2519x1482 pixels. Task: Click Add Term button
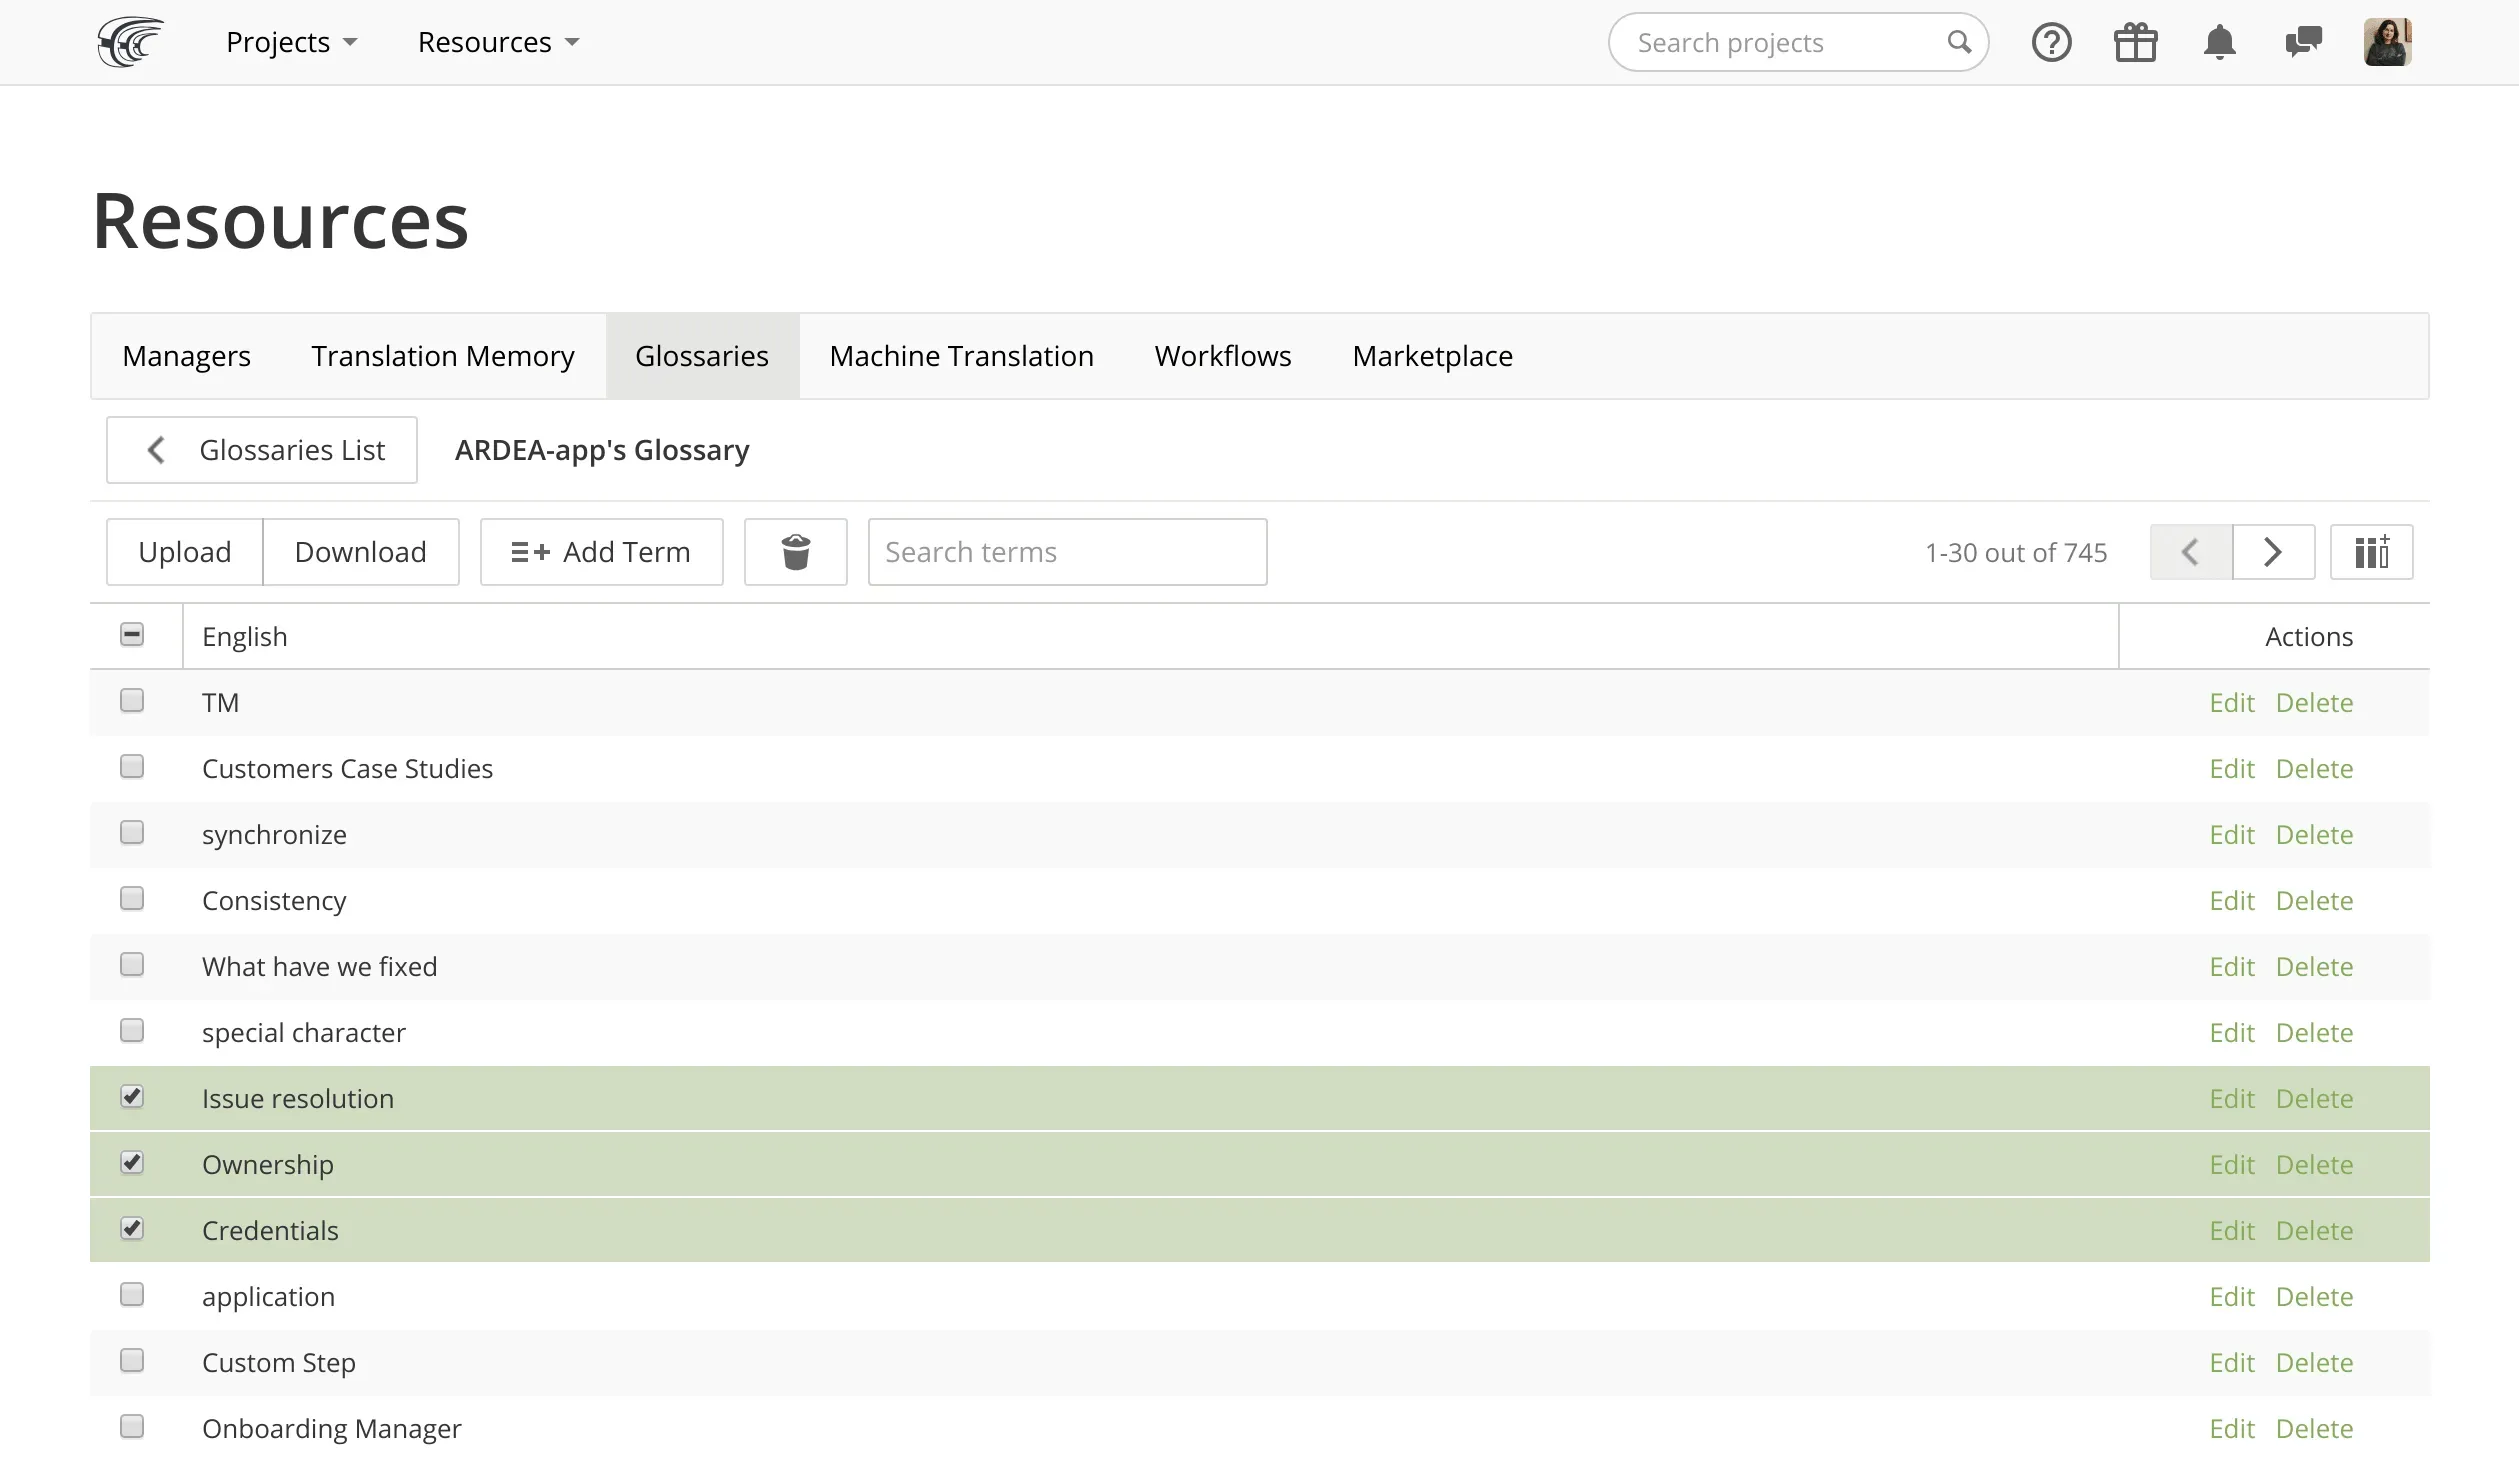(x=602, y=552)
